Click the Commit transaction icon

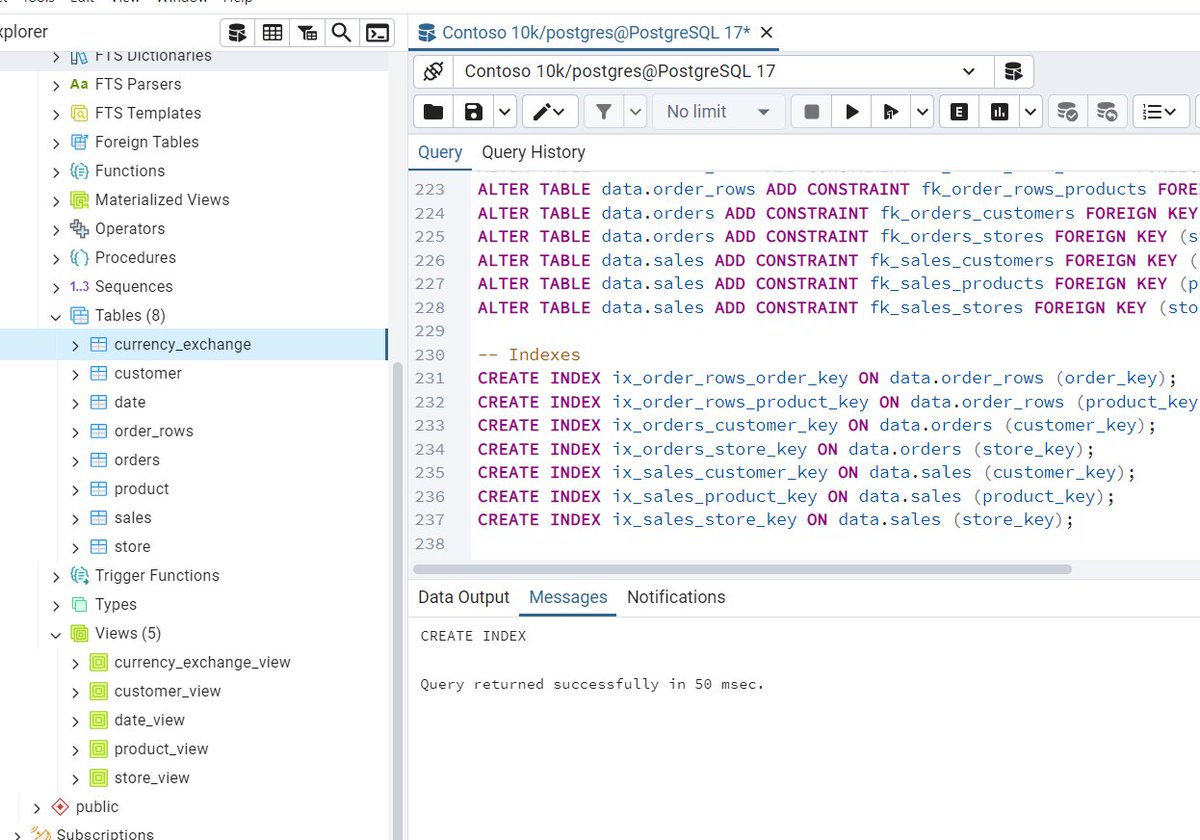click(1067, 111)
